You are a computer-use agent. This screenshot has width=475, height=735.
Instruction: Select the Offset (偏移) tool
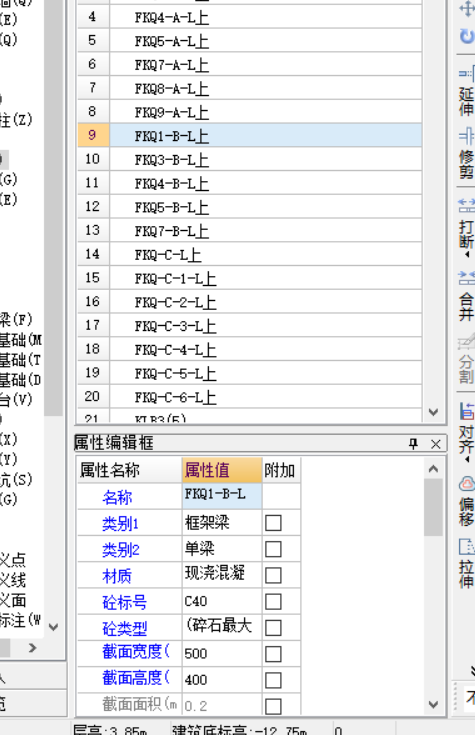(x=466, y=501)
